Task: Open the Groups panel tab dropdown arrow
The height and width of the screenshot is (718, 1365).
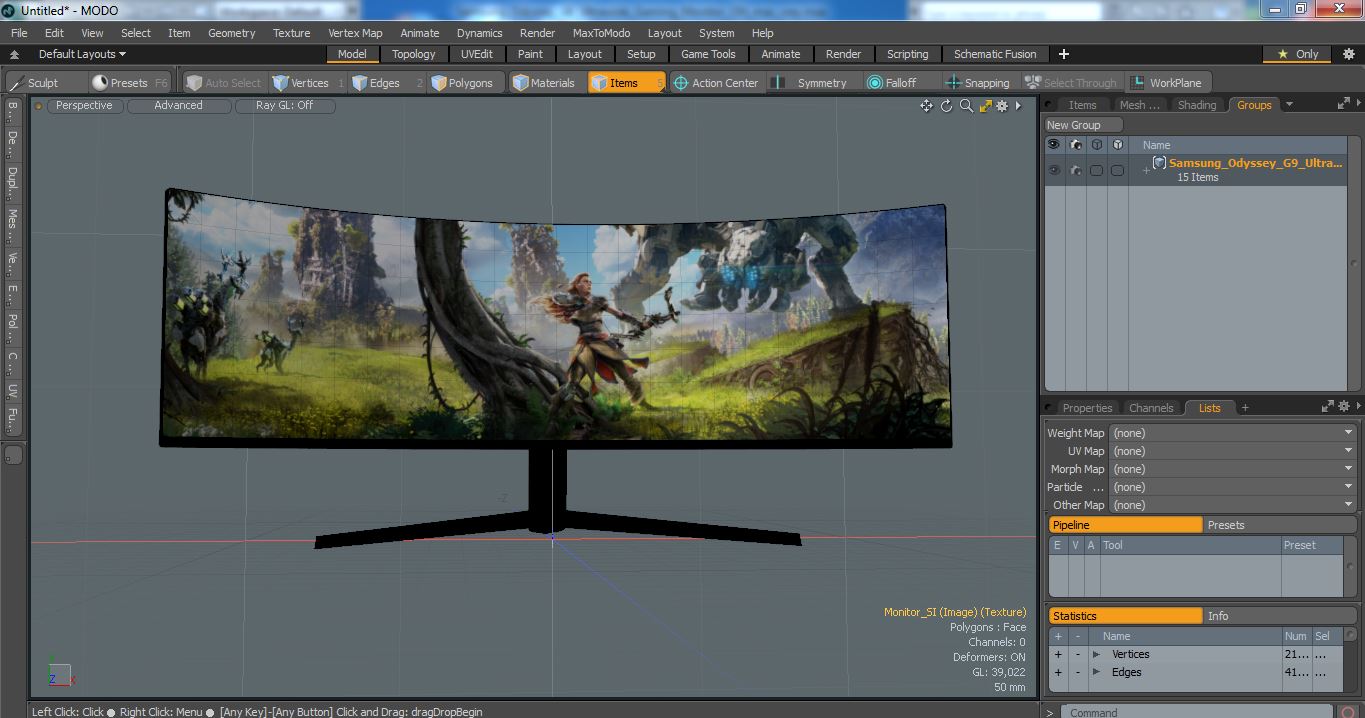Action: click(1289, 104)
